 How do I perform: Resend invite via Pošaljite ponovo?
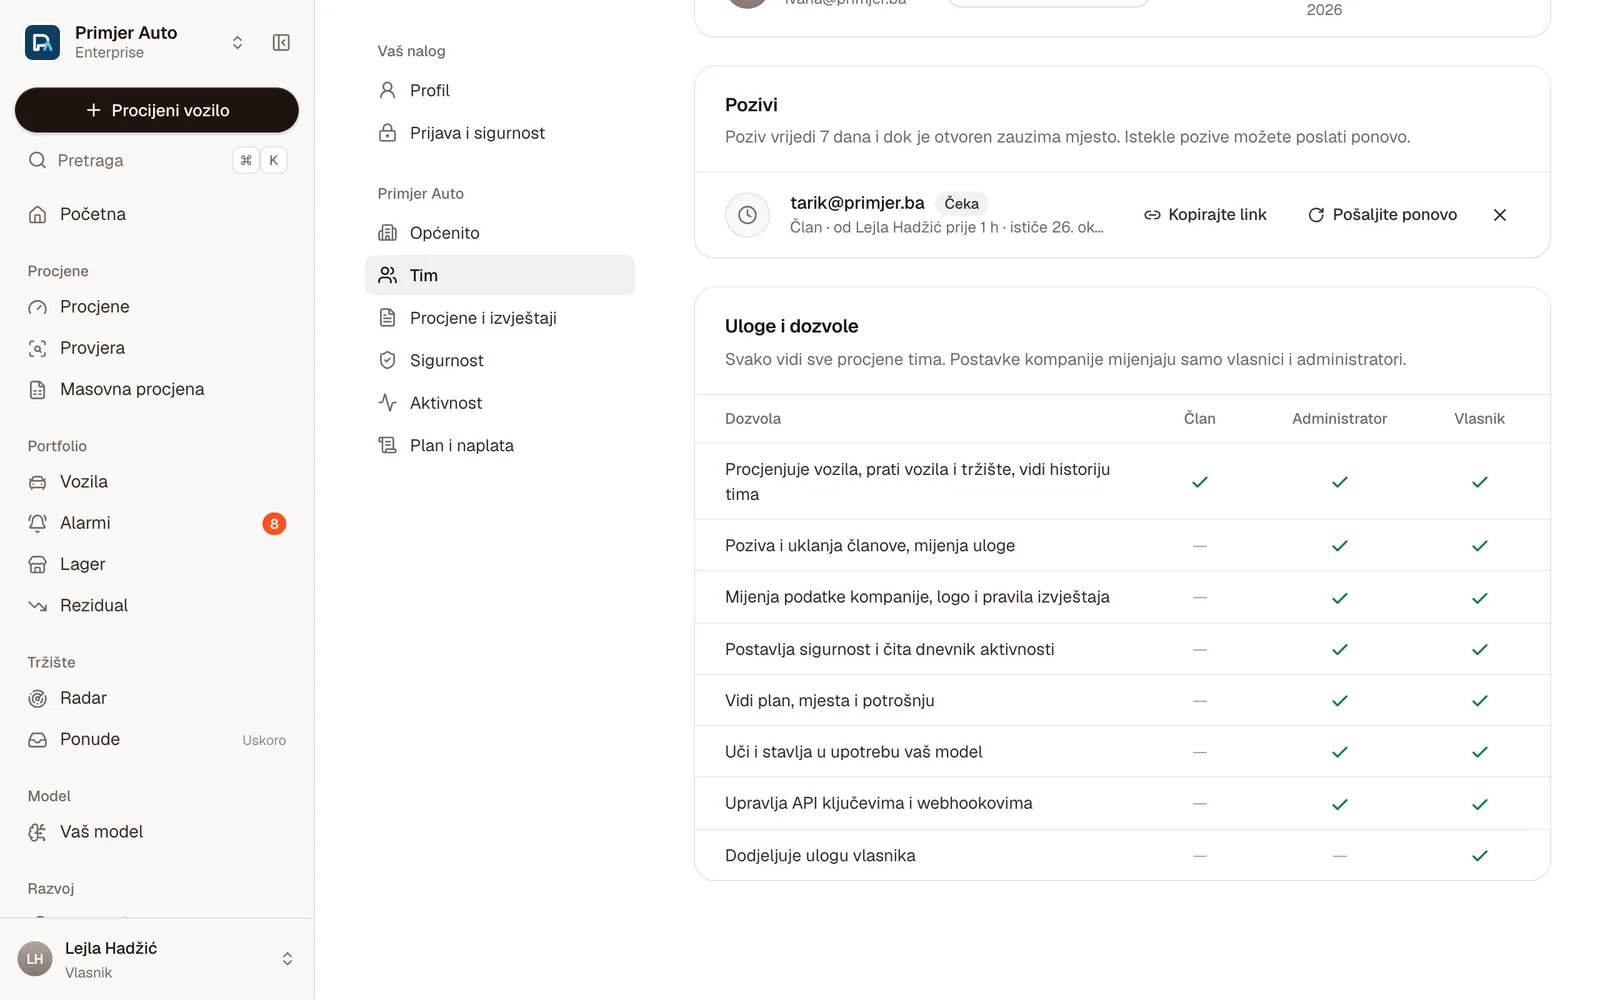[1383, 215]
